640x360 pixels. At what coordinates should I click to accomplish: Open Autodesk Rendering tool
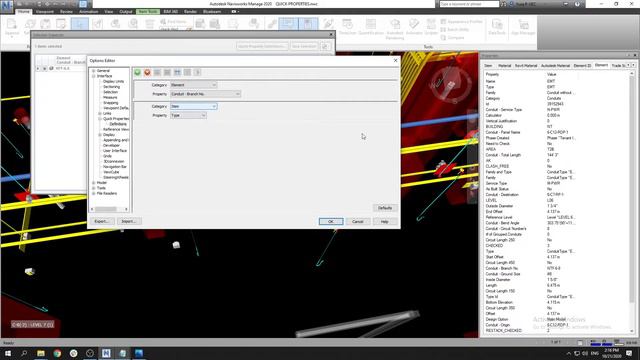(x=395, y=29)
